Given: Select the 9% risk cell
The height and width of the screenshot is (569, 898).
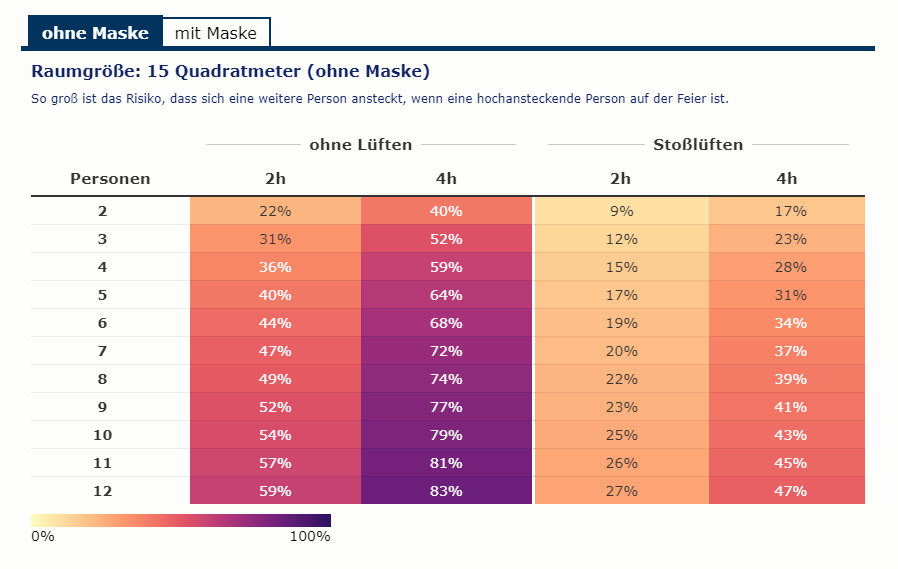Looking at the screenshot, I should point(621,211).
